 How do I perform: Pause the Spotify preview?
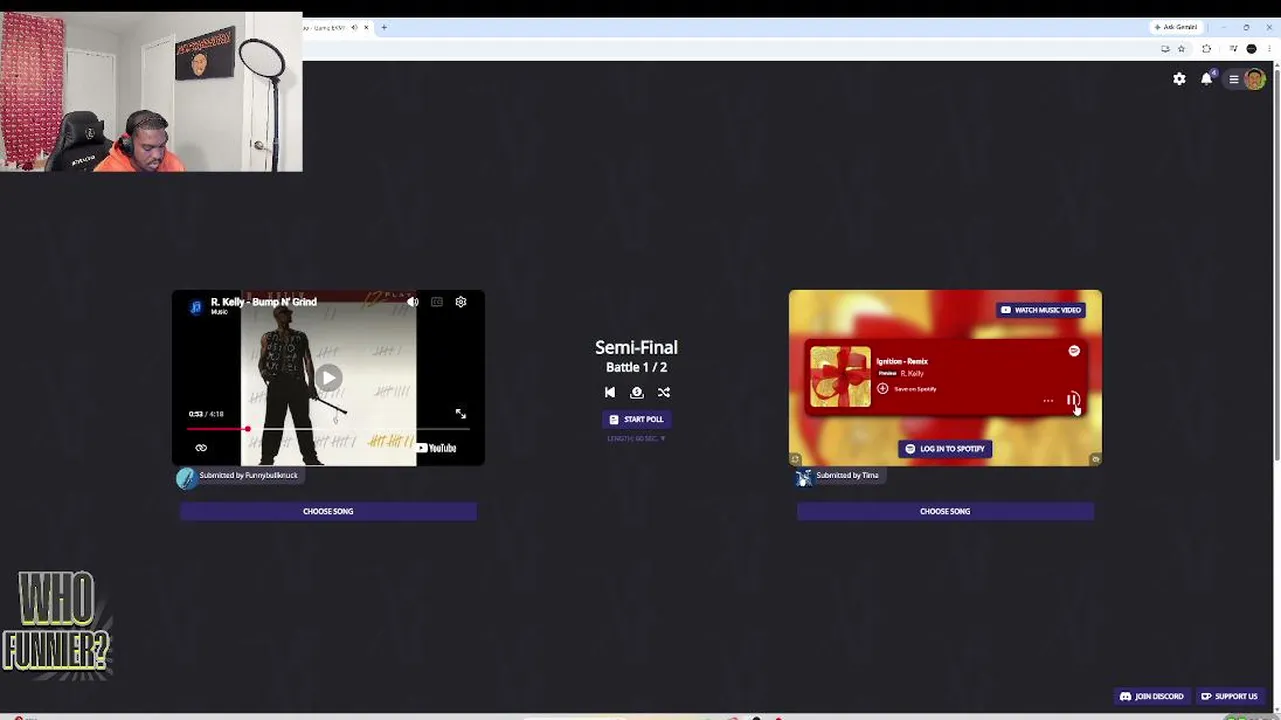[1073, 400]
